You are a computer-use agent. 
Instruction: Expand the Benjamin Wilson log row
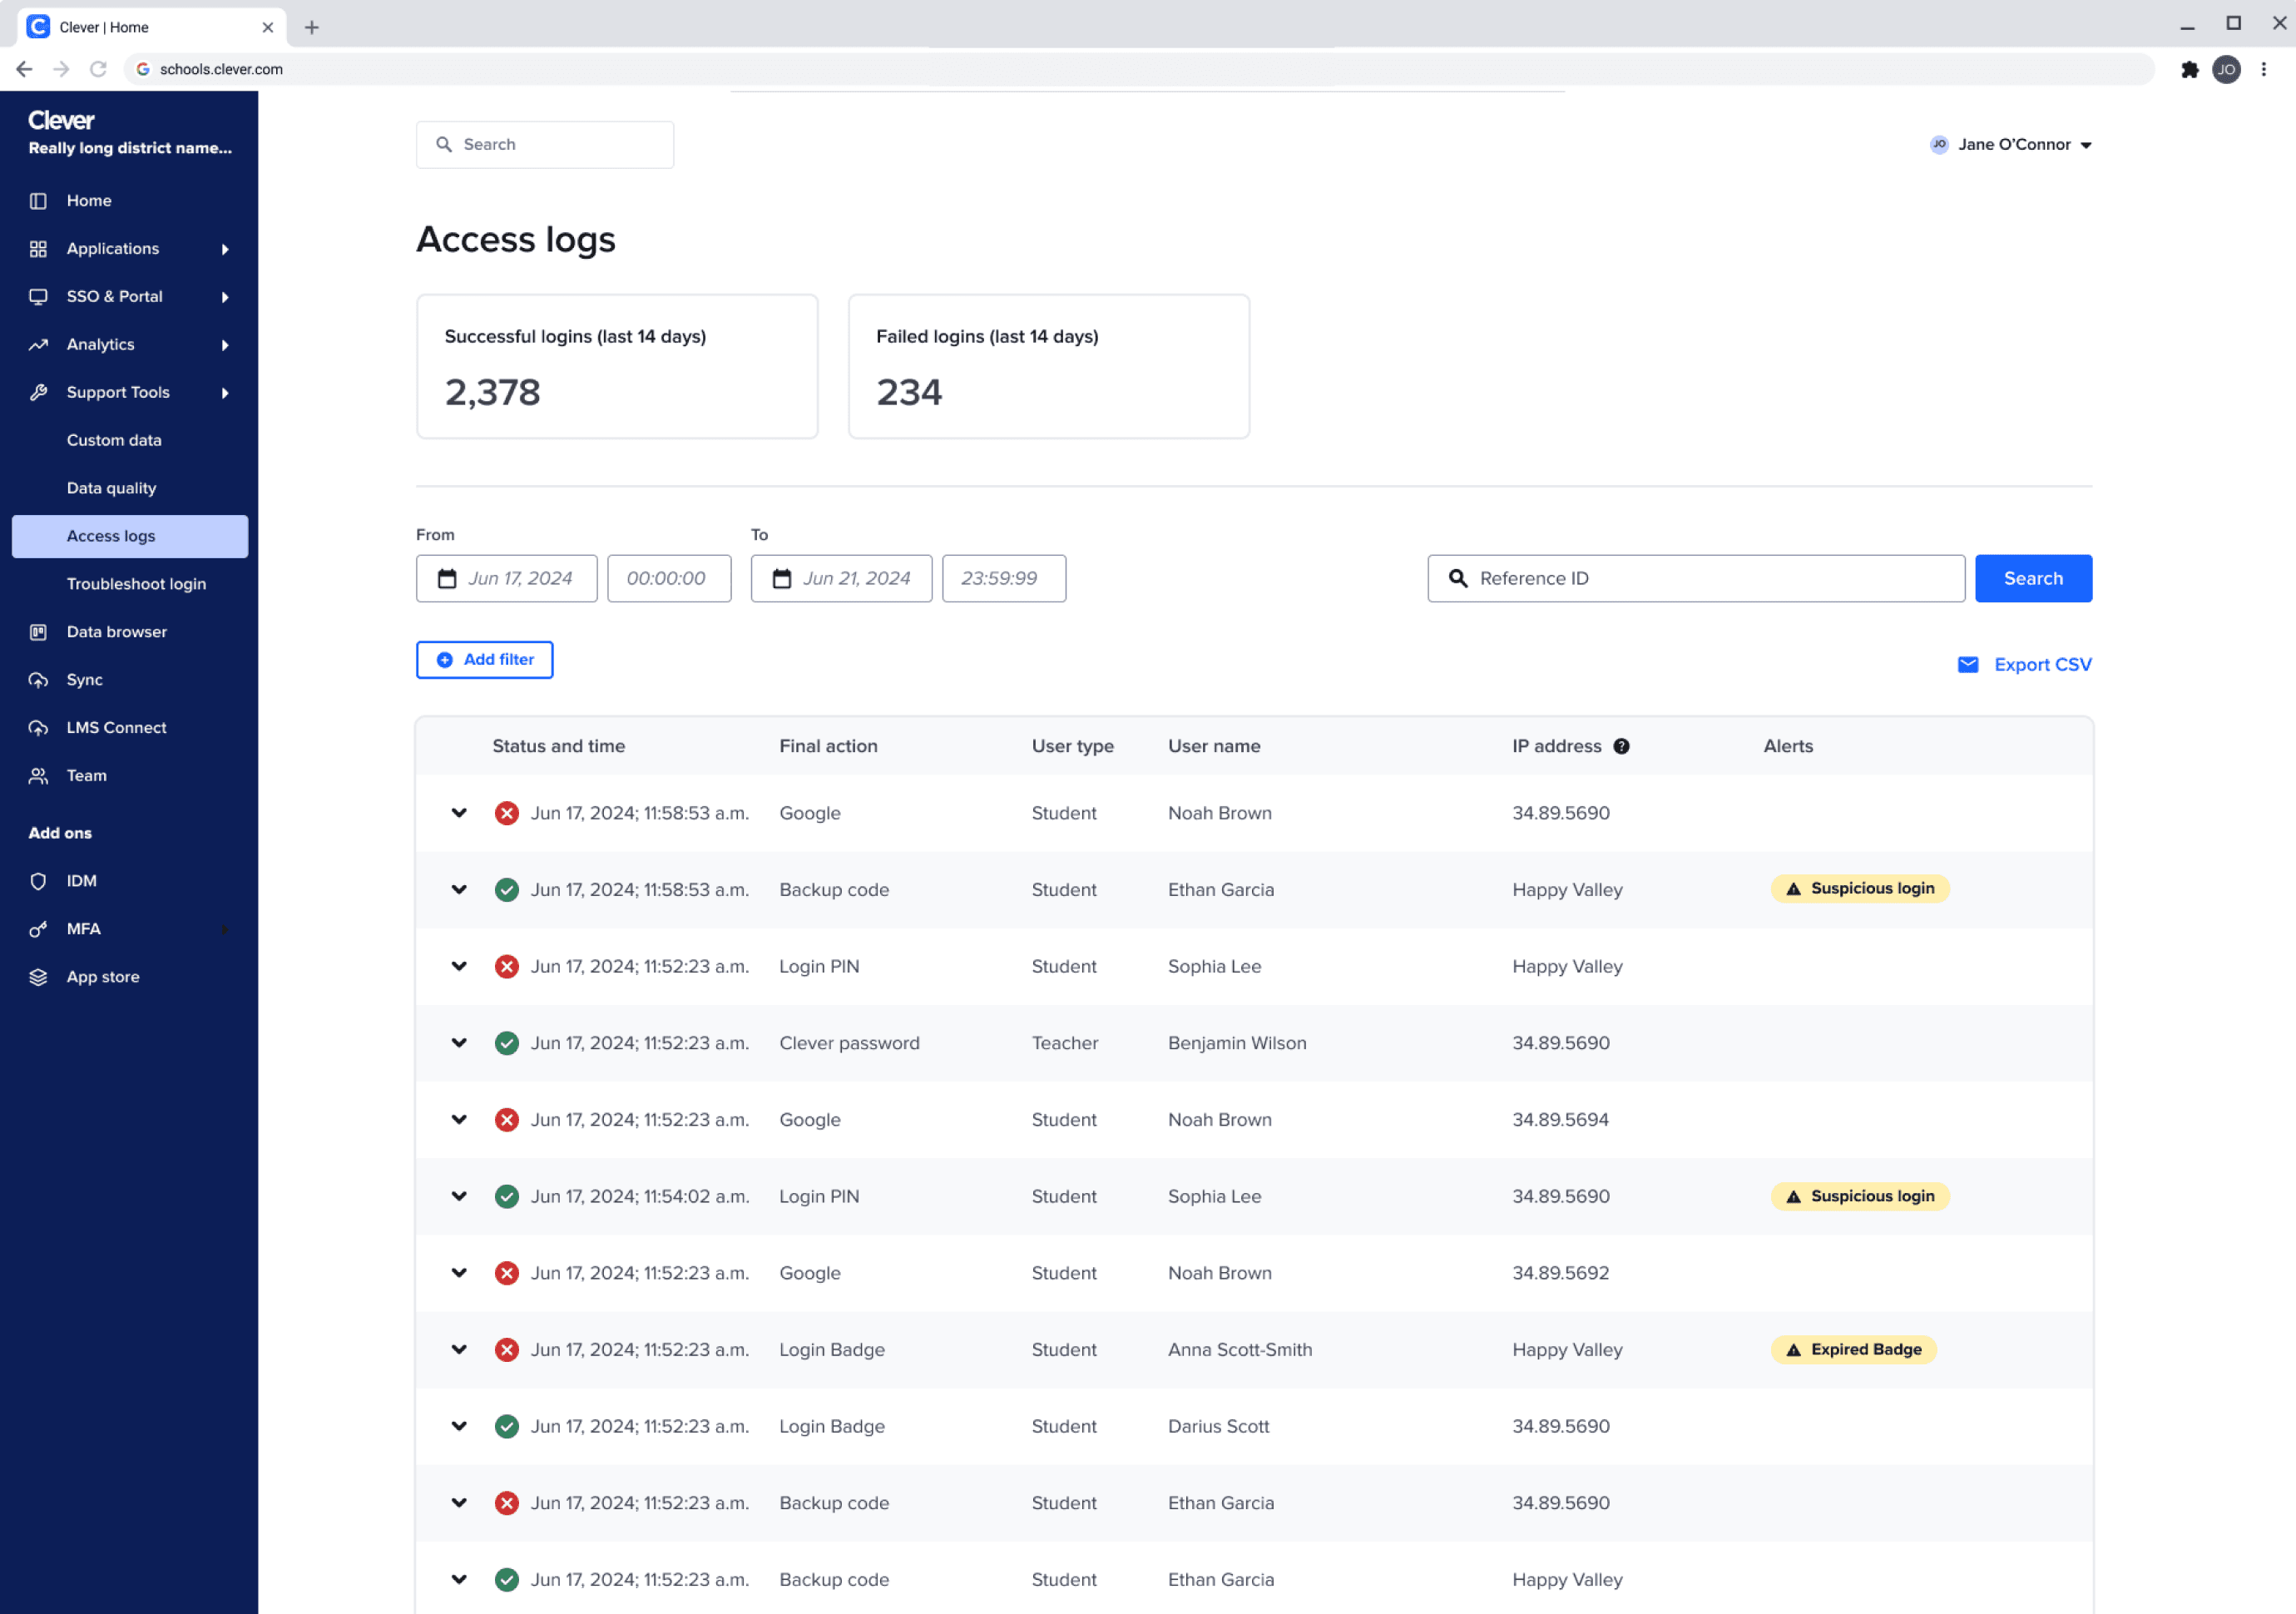[x=459, y=1043]
